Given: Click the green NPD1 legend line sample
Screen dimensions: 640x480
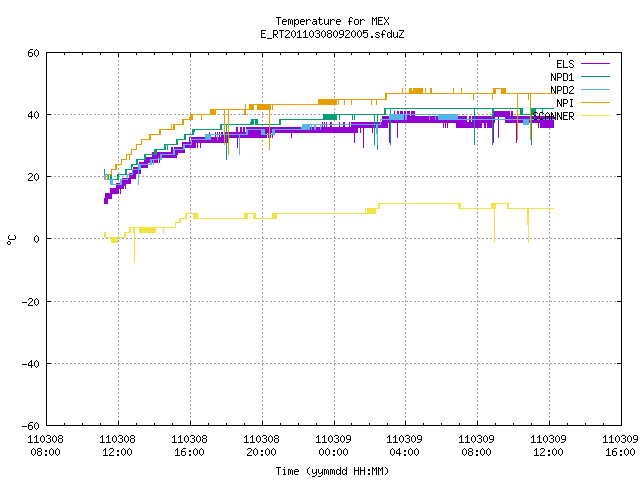Looking at the screenshot, I should 595,76.
